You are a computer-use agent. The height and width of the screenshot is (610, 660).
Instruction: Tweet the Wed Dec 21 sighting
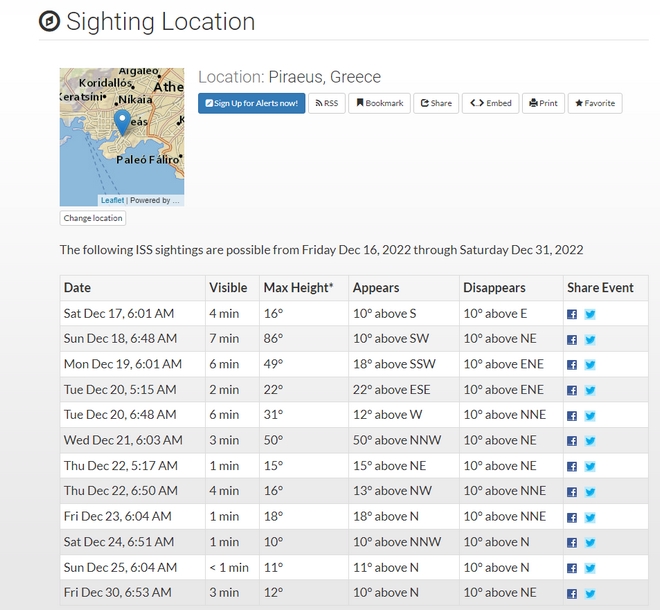(590, 441)
